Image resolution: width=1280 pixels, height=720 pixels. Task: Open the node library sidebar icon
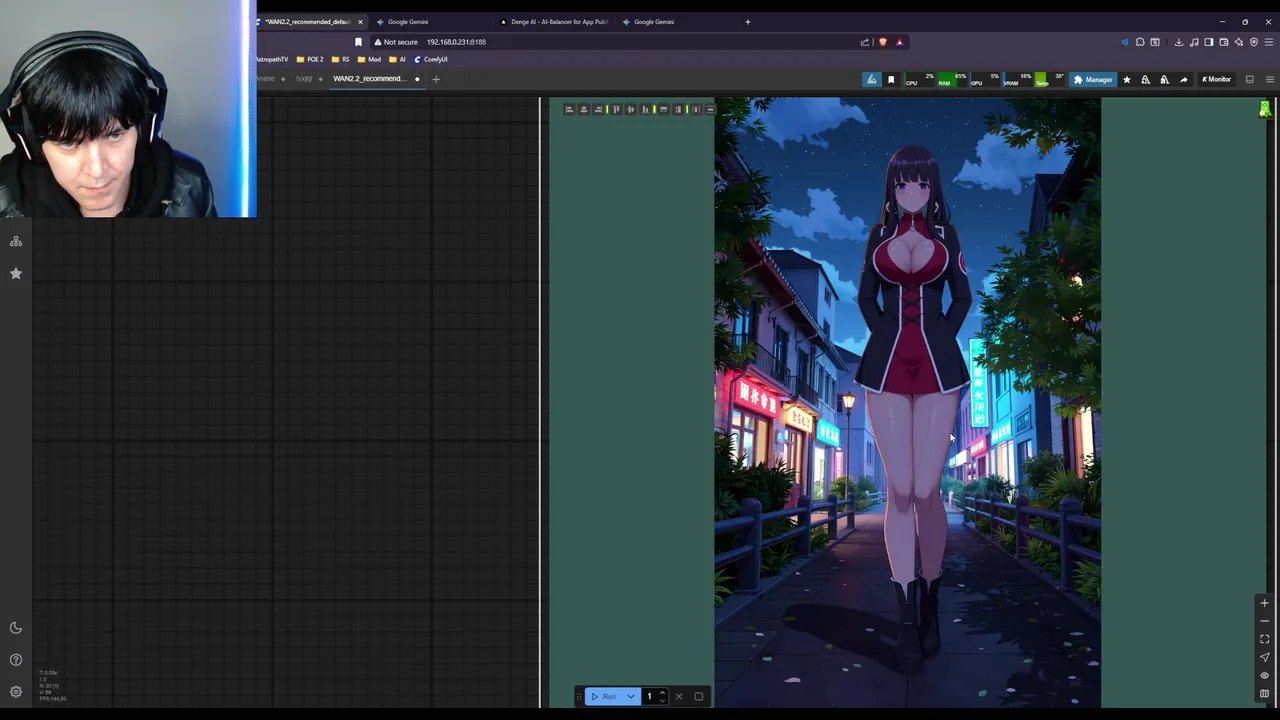point(16,241)
